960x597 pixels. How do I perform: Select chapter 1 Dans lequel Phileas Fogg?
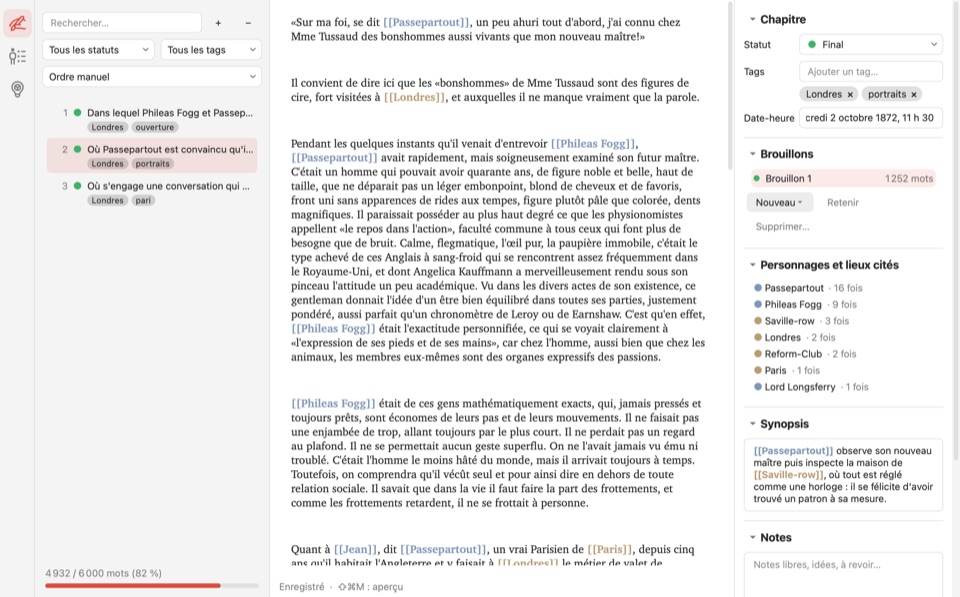point(152,119)
